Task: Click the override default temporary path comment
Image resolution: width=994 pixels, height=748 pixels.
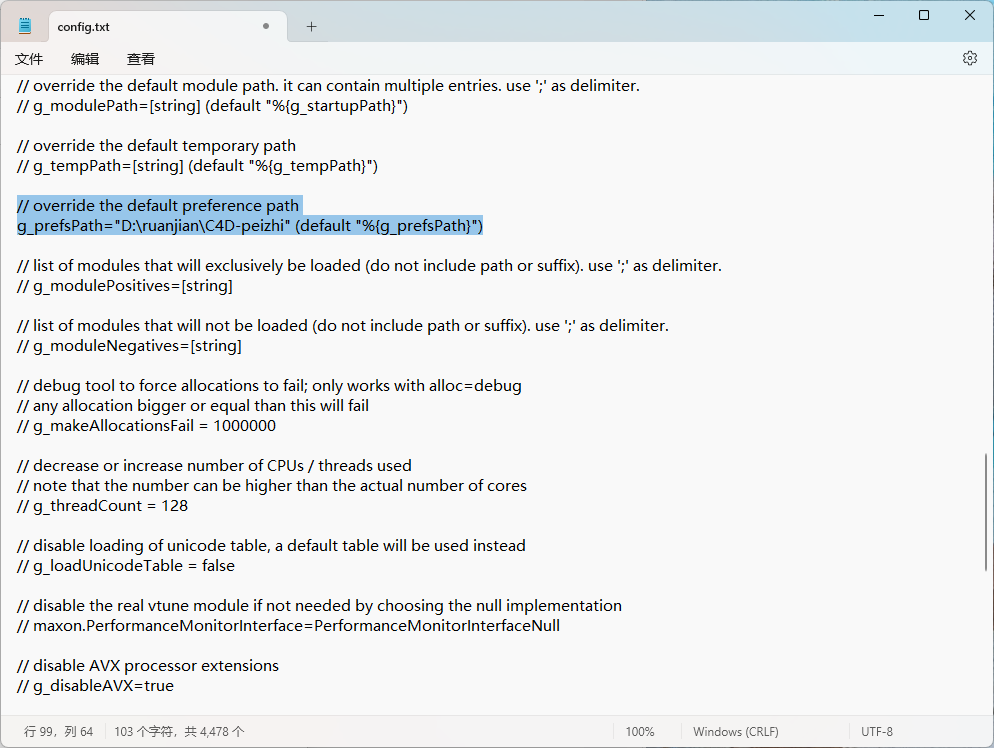Action: click(157, 146)
